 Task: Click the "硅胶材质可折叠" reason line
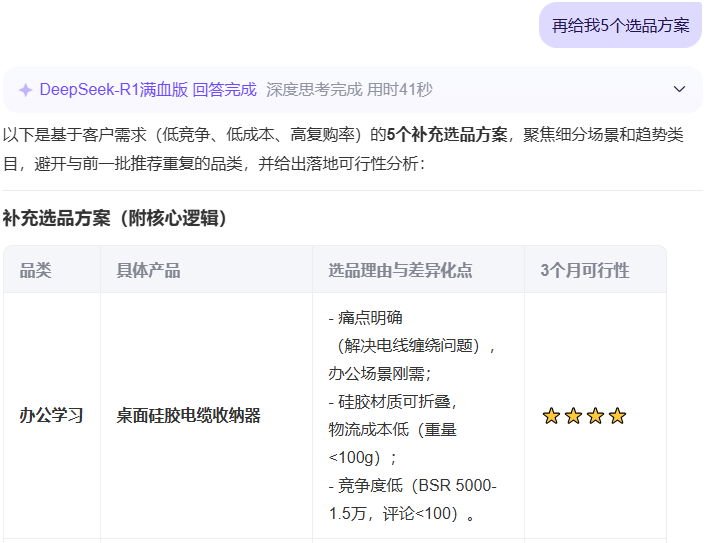point(393,401)
